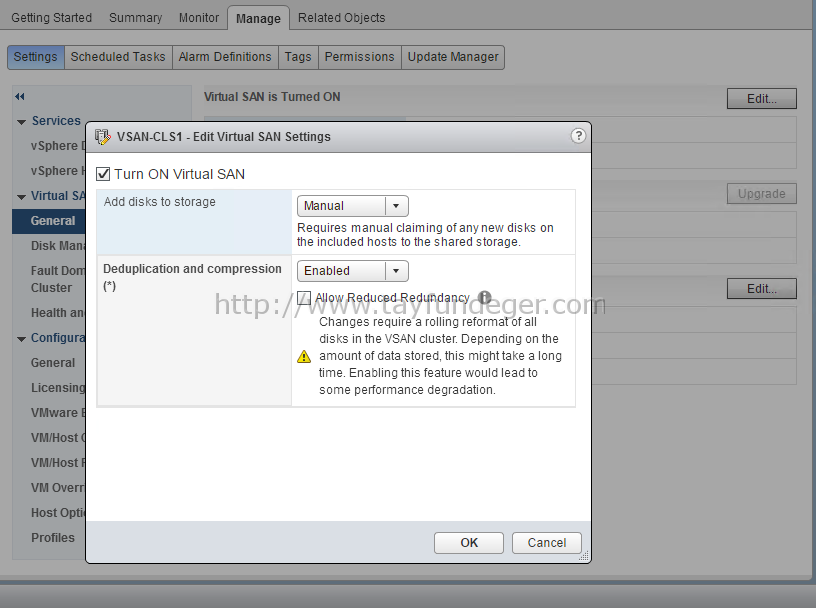
Task: Open the Update Manager sub-tab
Action: (x=453, y=57)
